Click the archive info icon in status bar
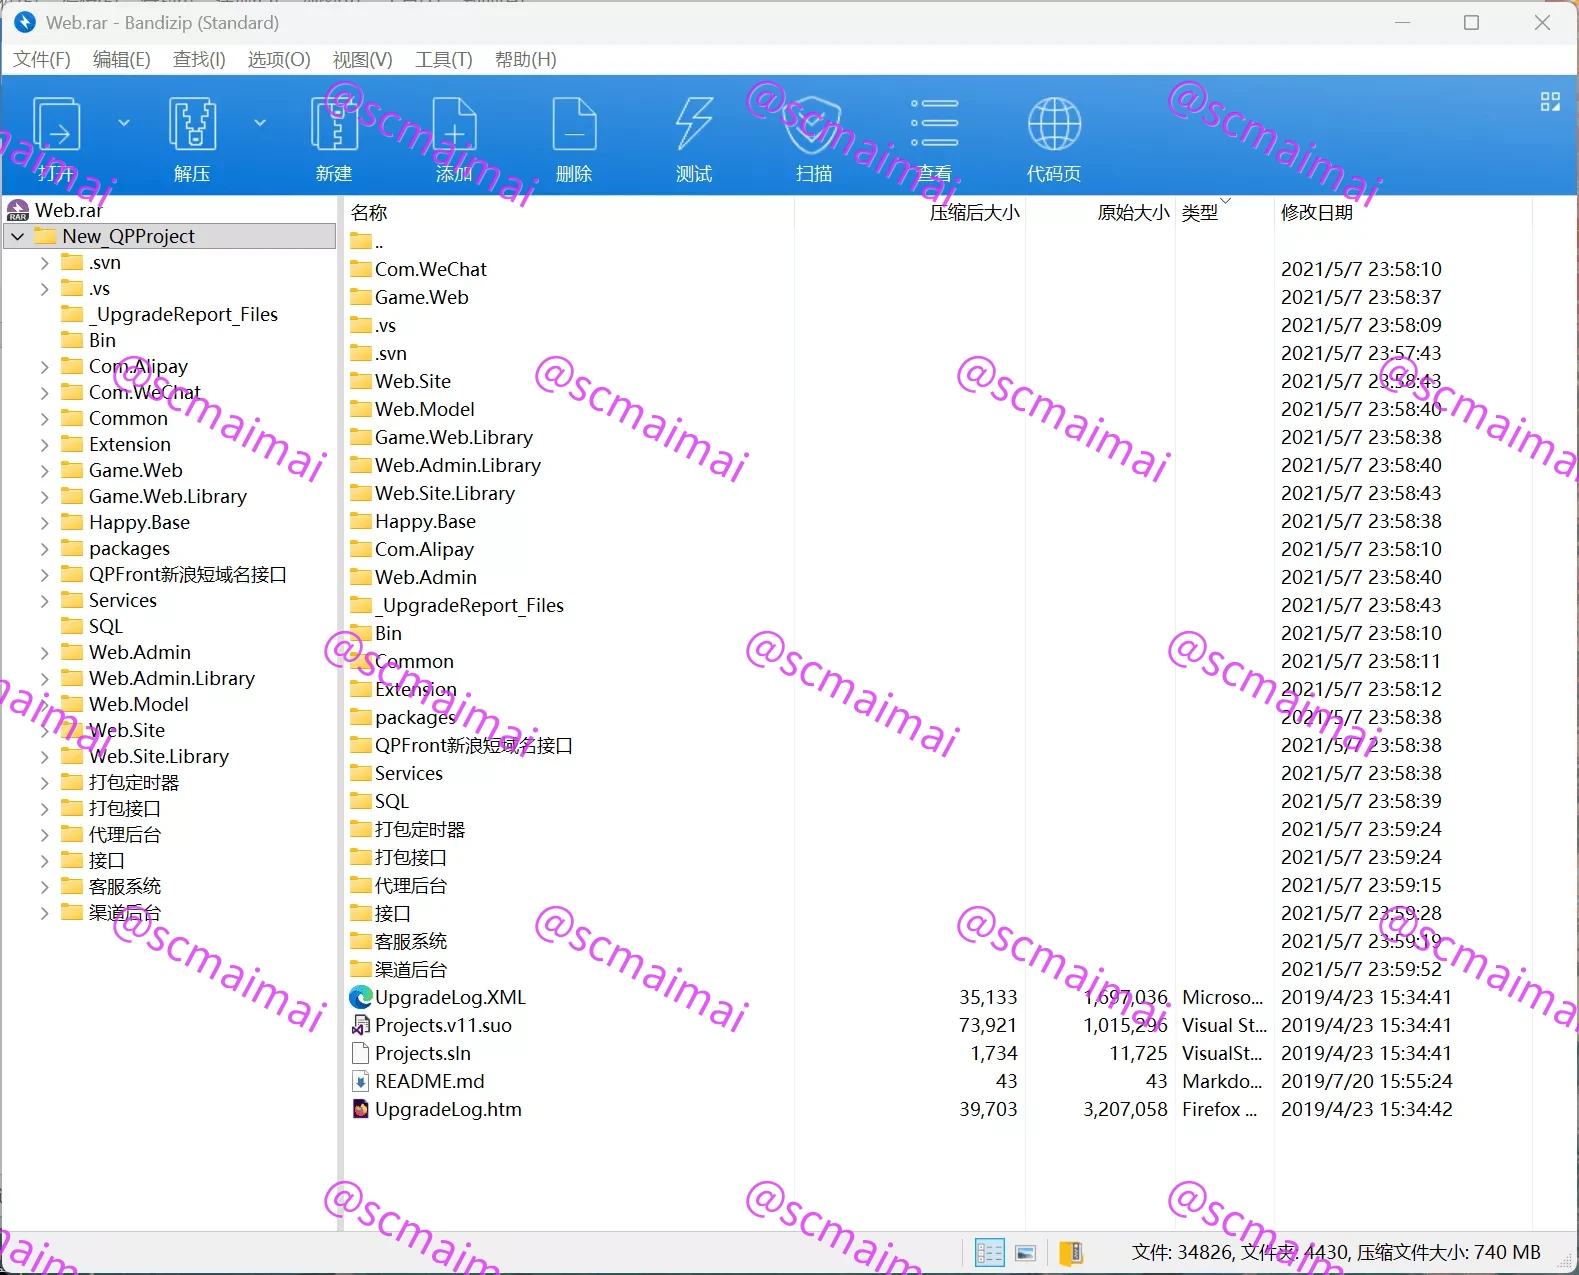 point(1071,1252)
